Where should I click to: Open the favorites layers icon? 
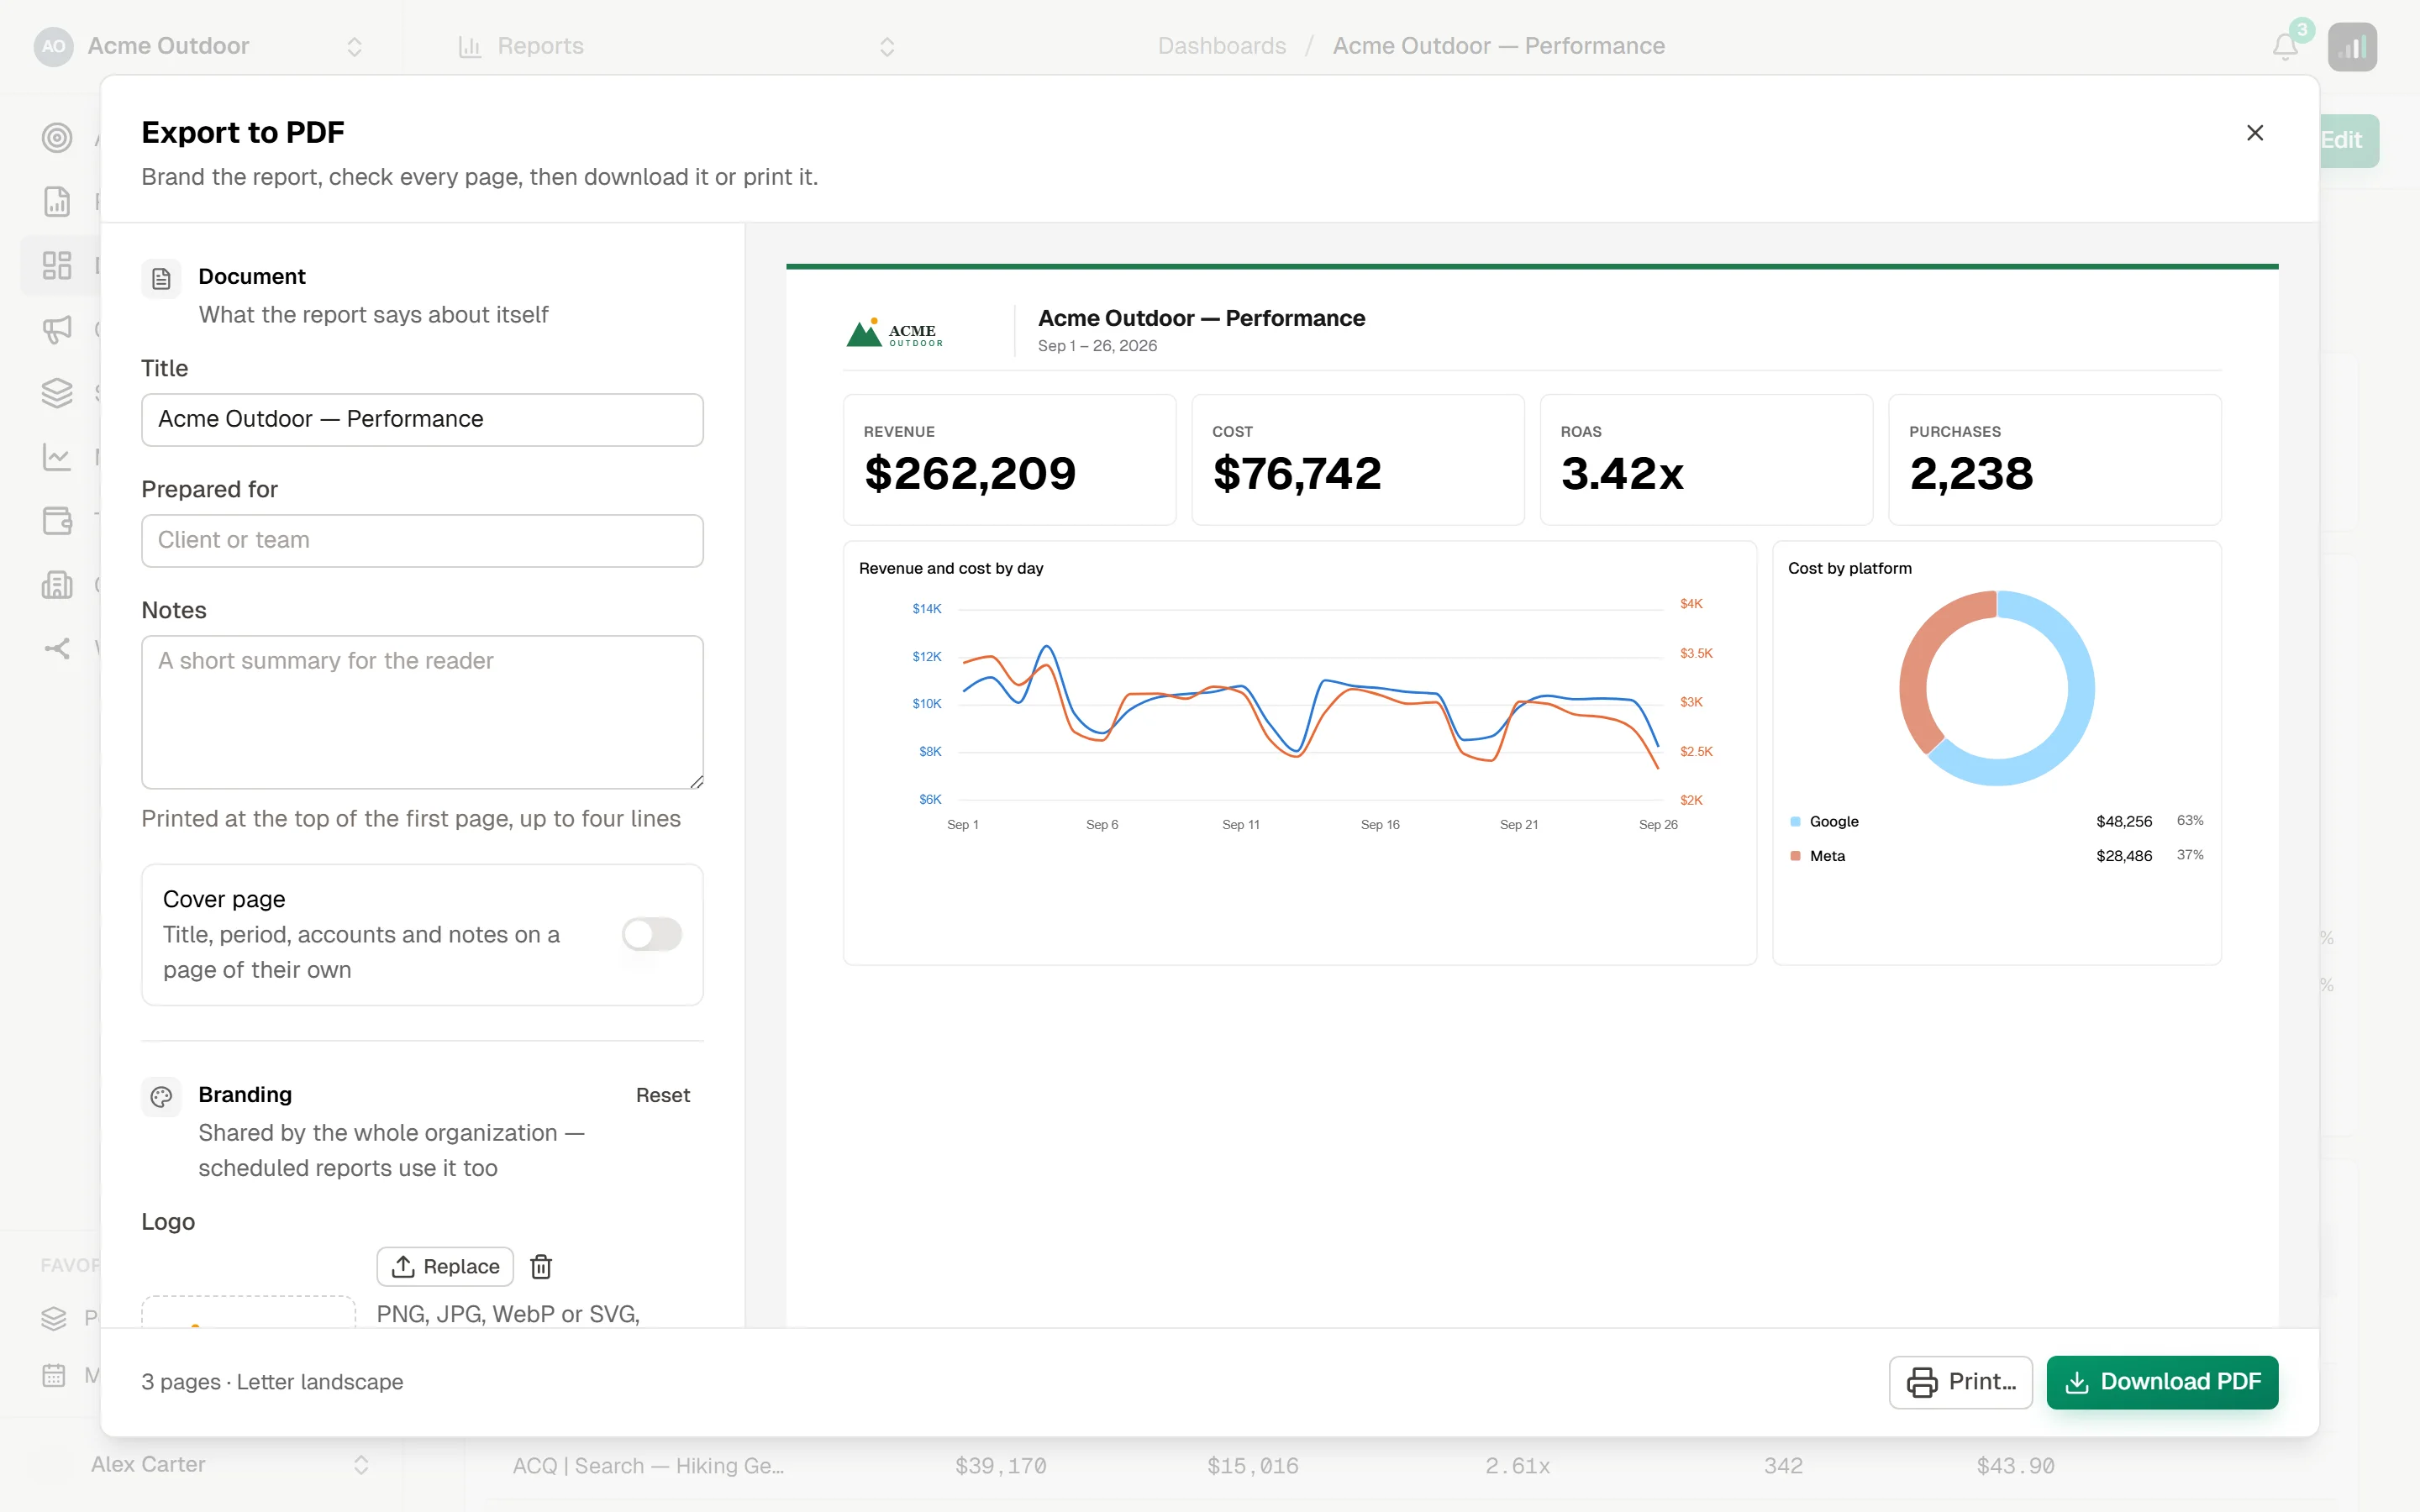[x=54, y=1318]
